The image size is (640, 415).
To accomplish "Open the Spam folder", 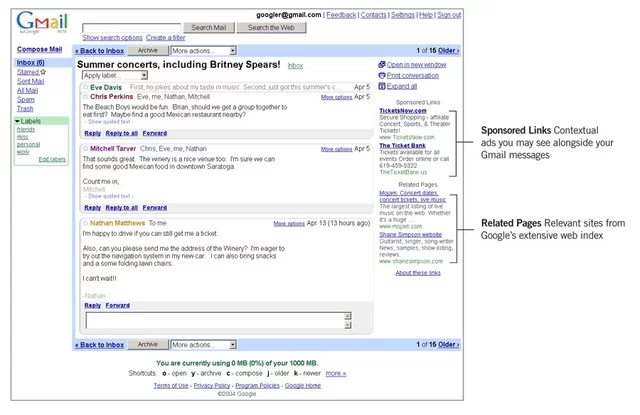I will tap(25, 100).
